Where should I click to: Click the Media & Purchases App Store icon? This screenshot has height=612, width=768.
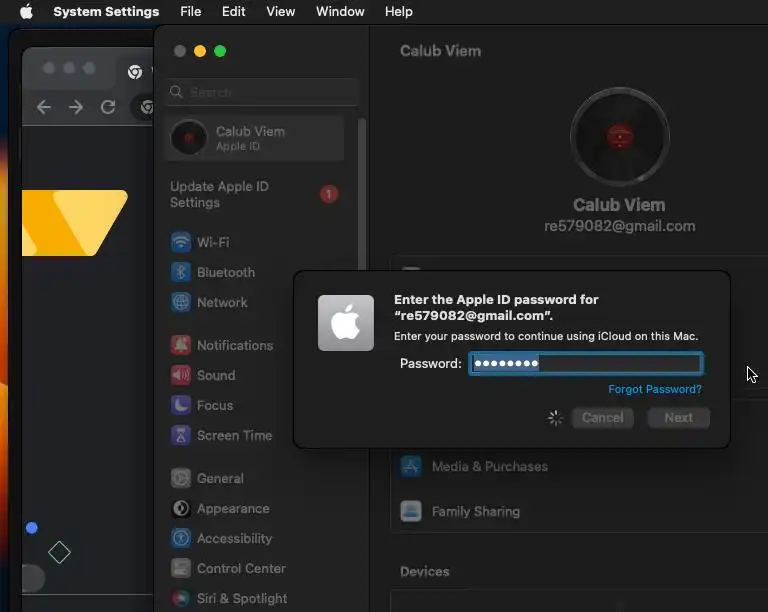pyautogui.click(x=411, y=466)
